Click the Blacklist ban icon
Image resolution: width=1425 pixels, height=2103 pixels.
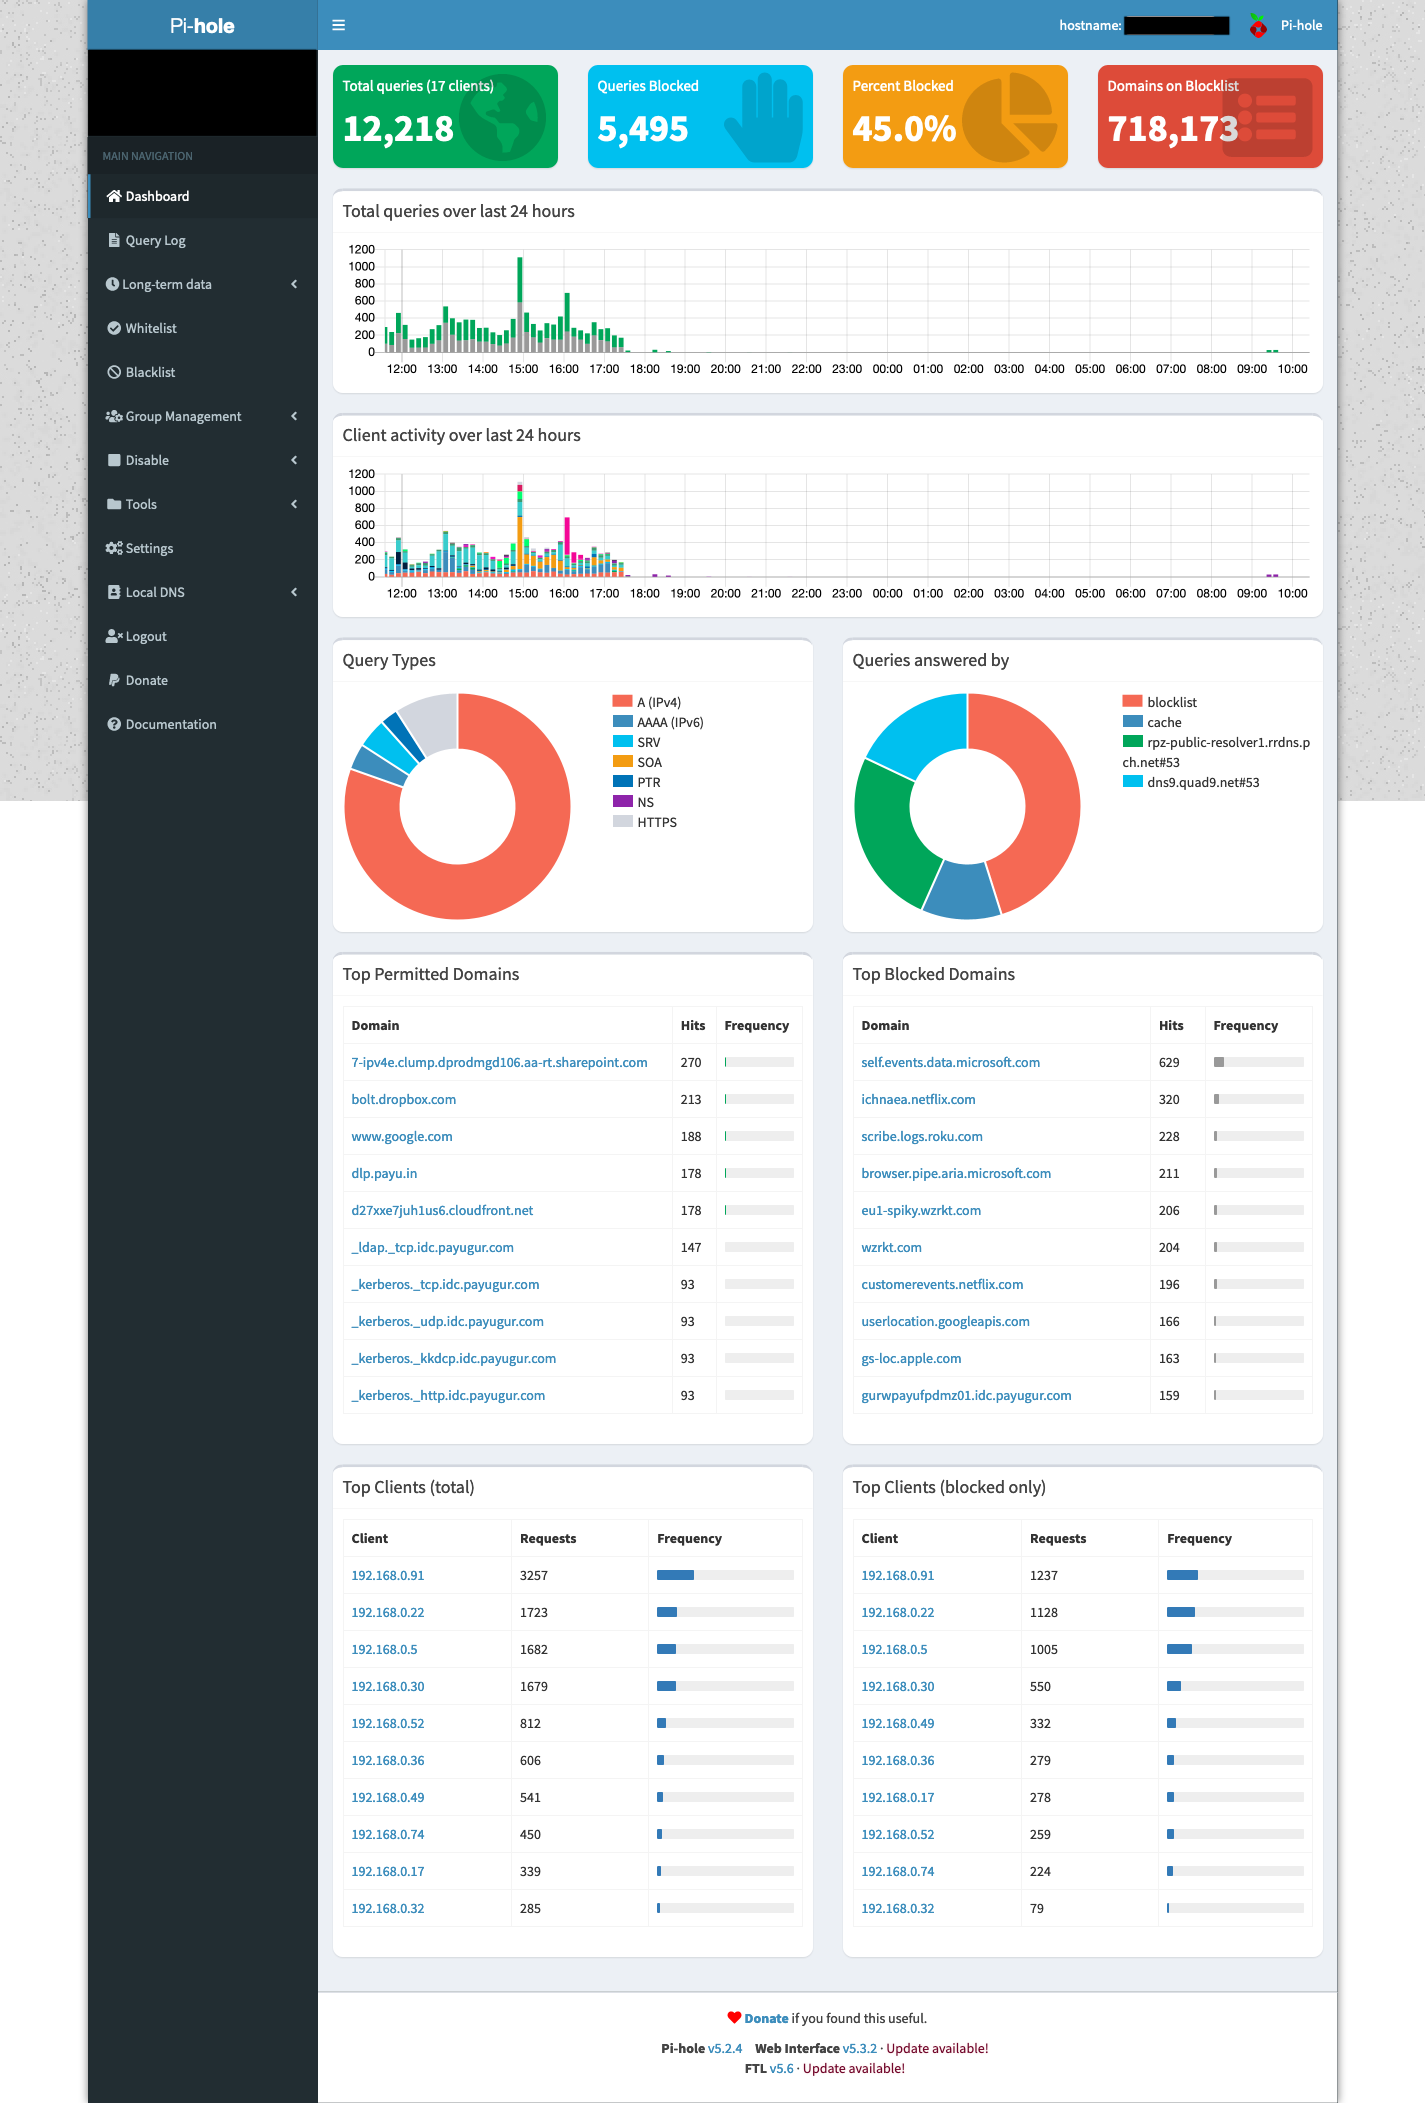(114, 372)
